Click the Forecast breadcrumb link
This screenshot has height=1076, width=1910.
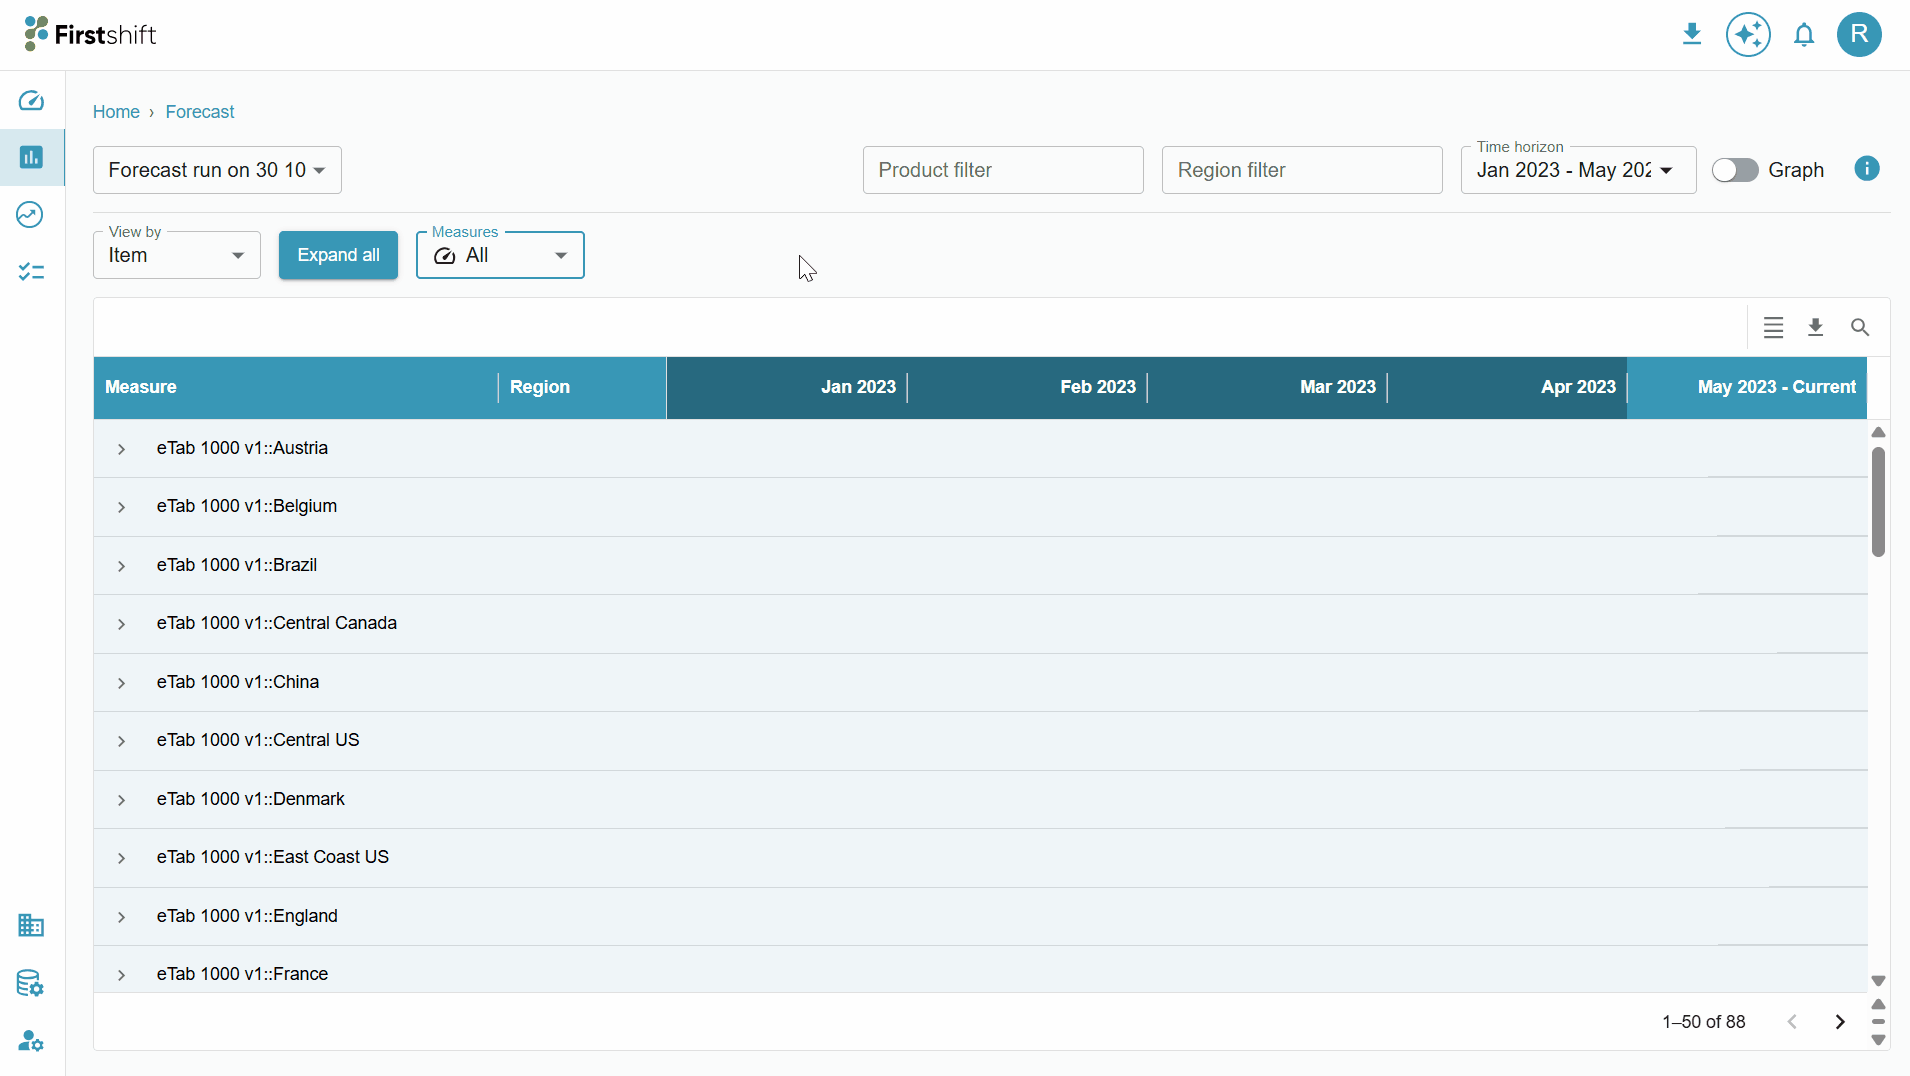point(200,112)
